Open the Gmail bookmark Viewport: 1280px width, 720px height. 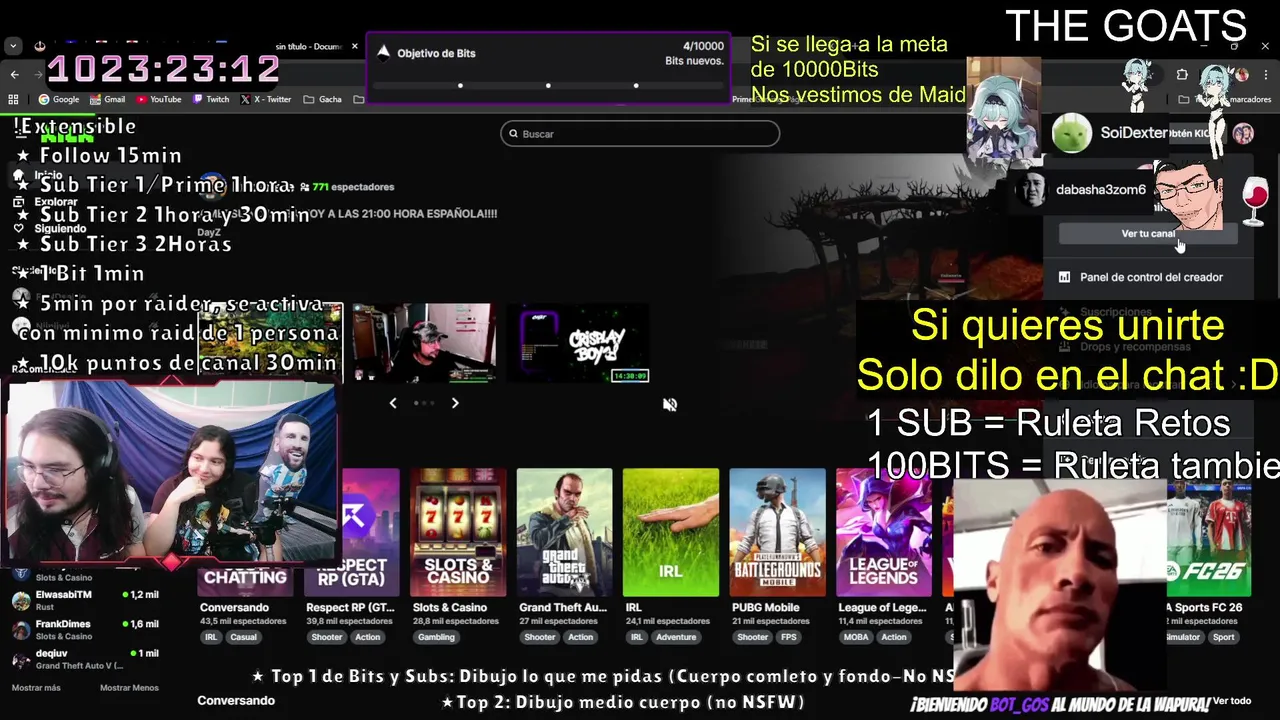pyautogui.click(x=107, y=99)
